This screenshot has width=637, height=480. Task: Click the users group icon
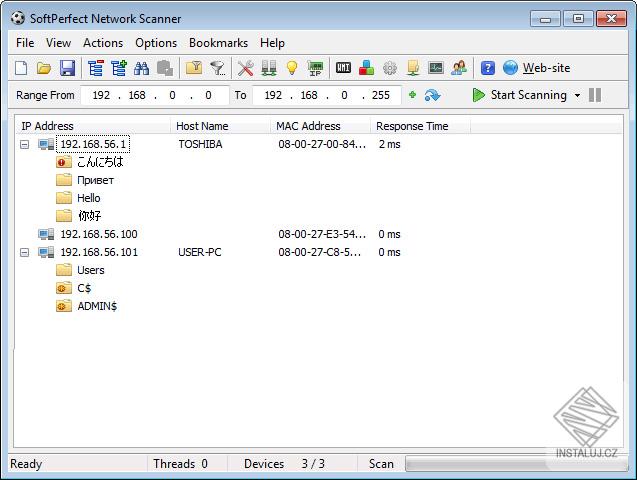pos(459,68)
